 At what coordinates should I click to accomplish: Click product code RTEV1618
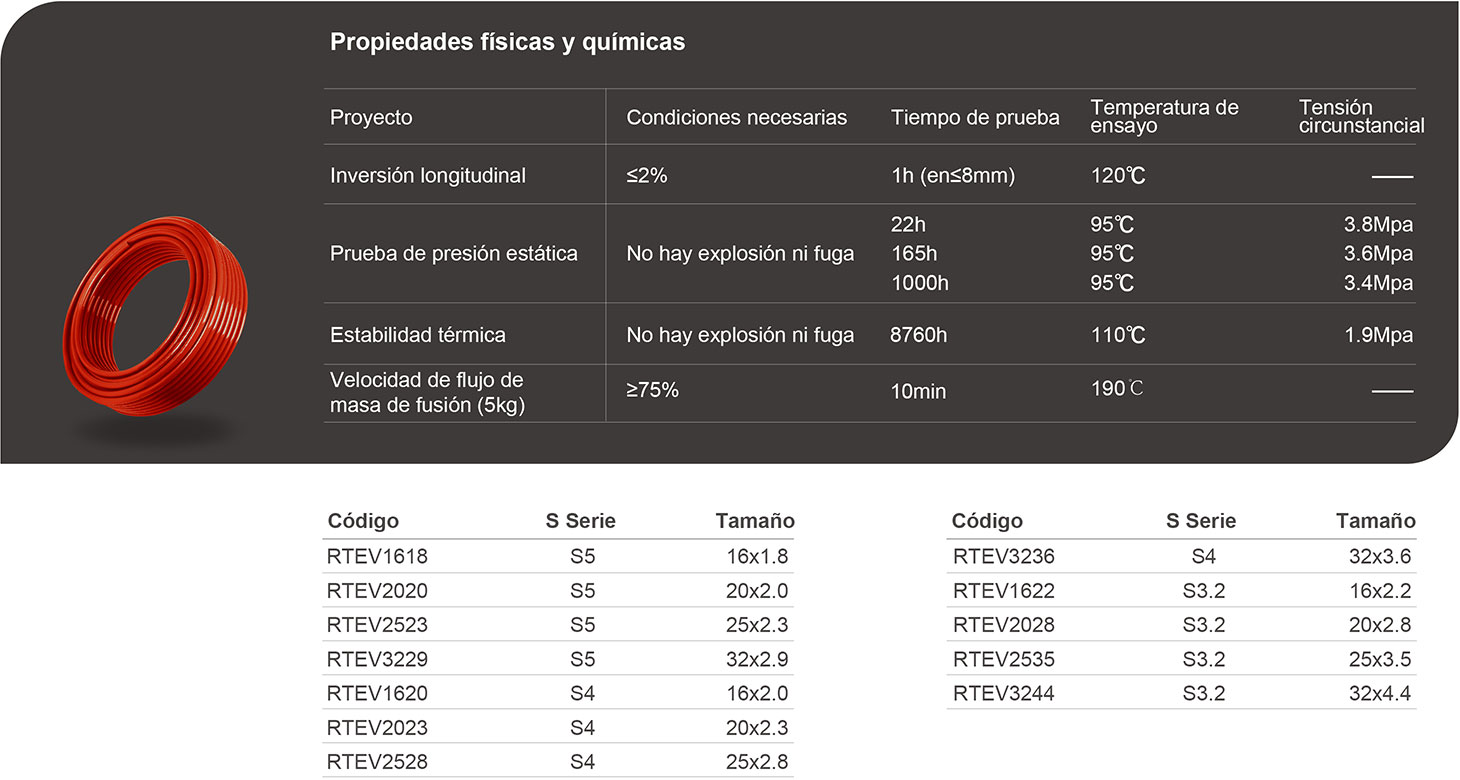377,557
